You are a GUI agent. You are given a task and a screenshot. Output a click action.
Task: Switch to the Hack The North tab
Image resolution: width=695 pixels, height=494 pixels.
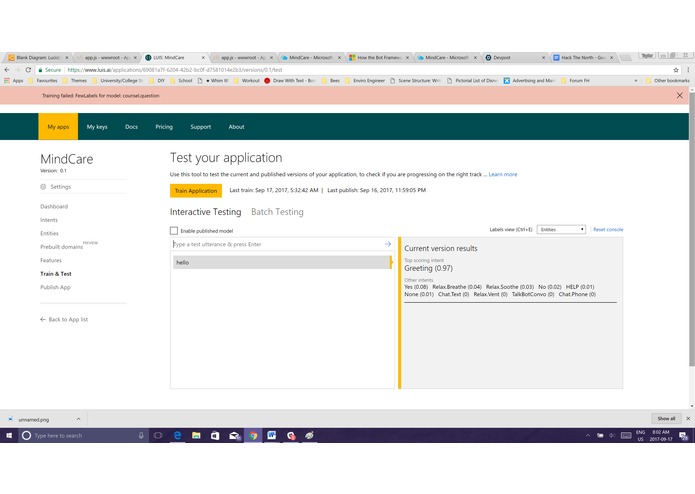582,58
